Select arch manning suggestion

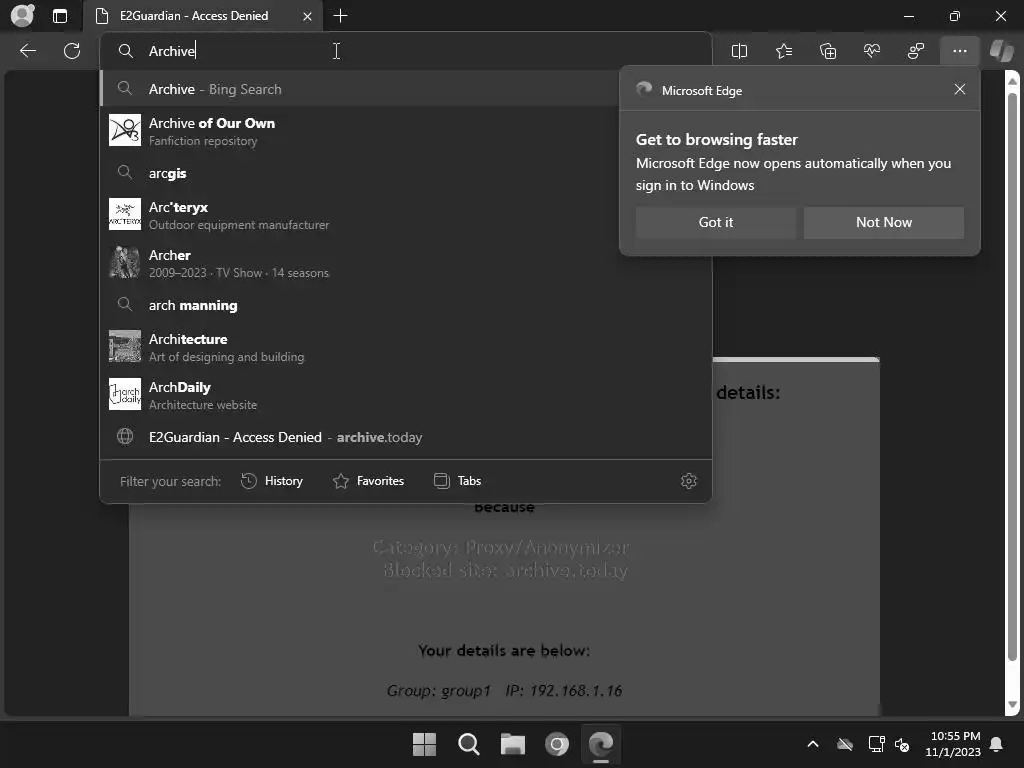tap(406, 305)
